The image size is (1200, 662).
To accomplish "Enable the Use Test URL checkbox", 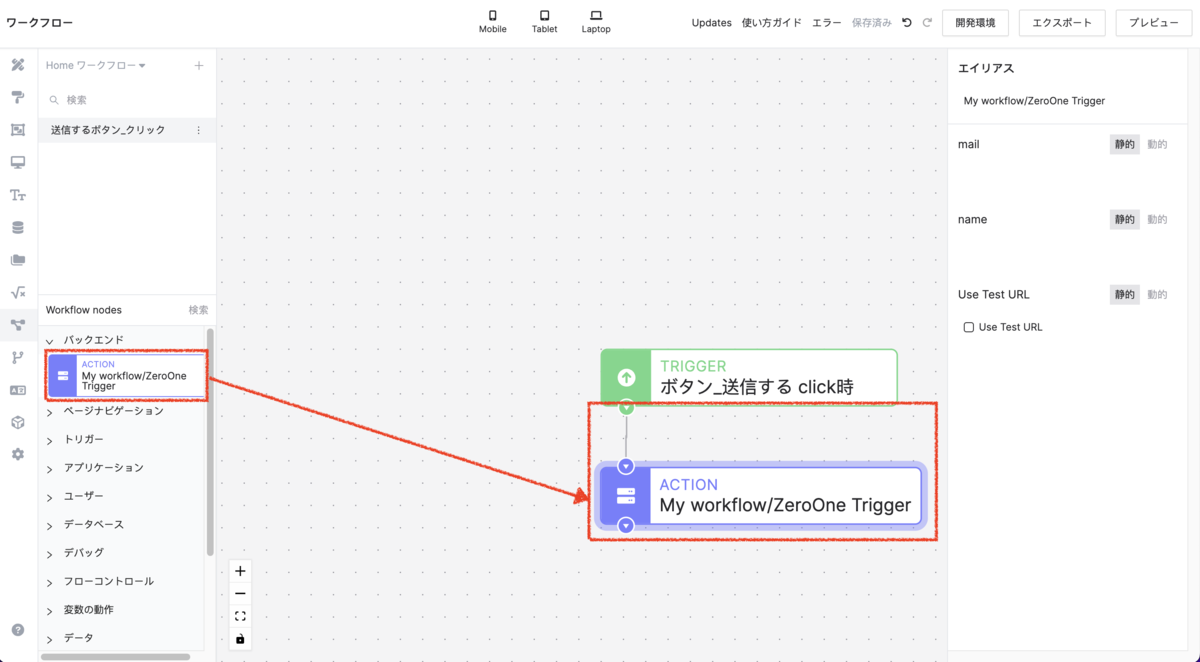I will [x=968, y=327].
